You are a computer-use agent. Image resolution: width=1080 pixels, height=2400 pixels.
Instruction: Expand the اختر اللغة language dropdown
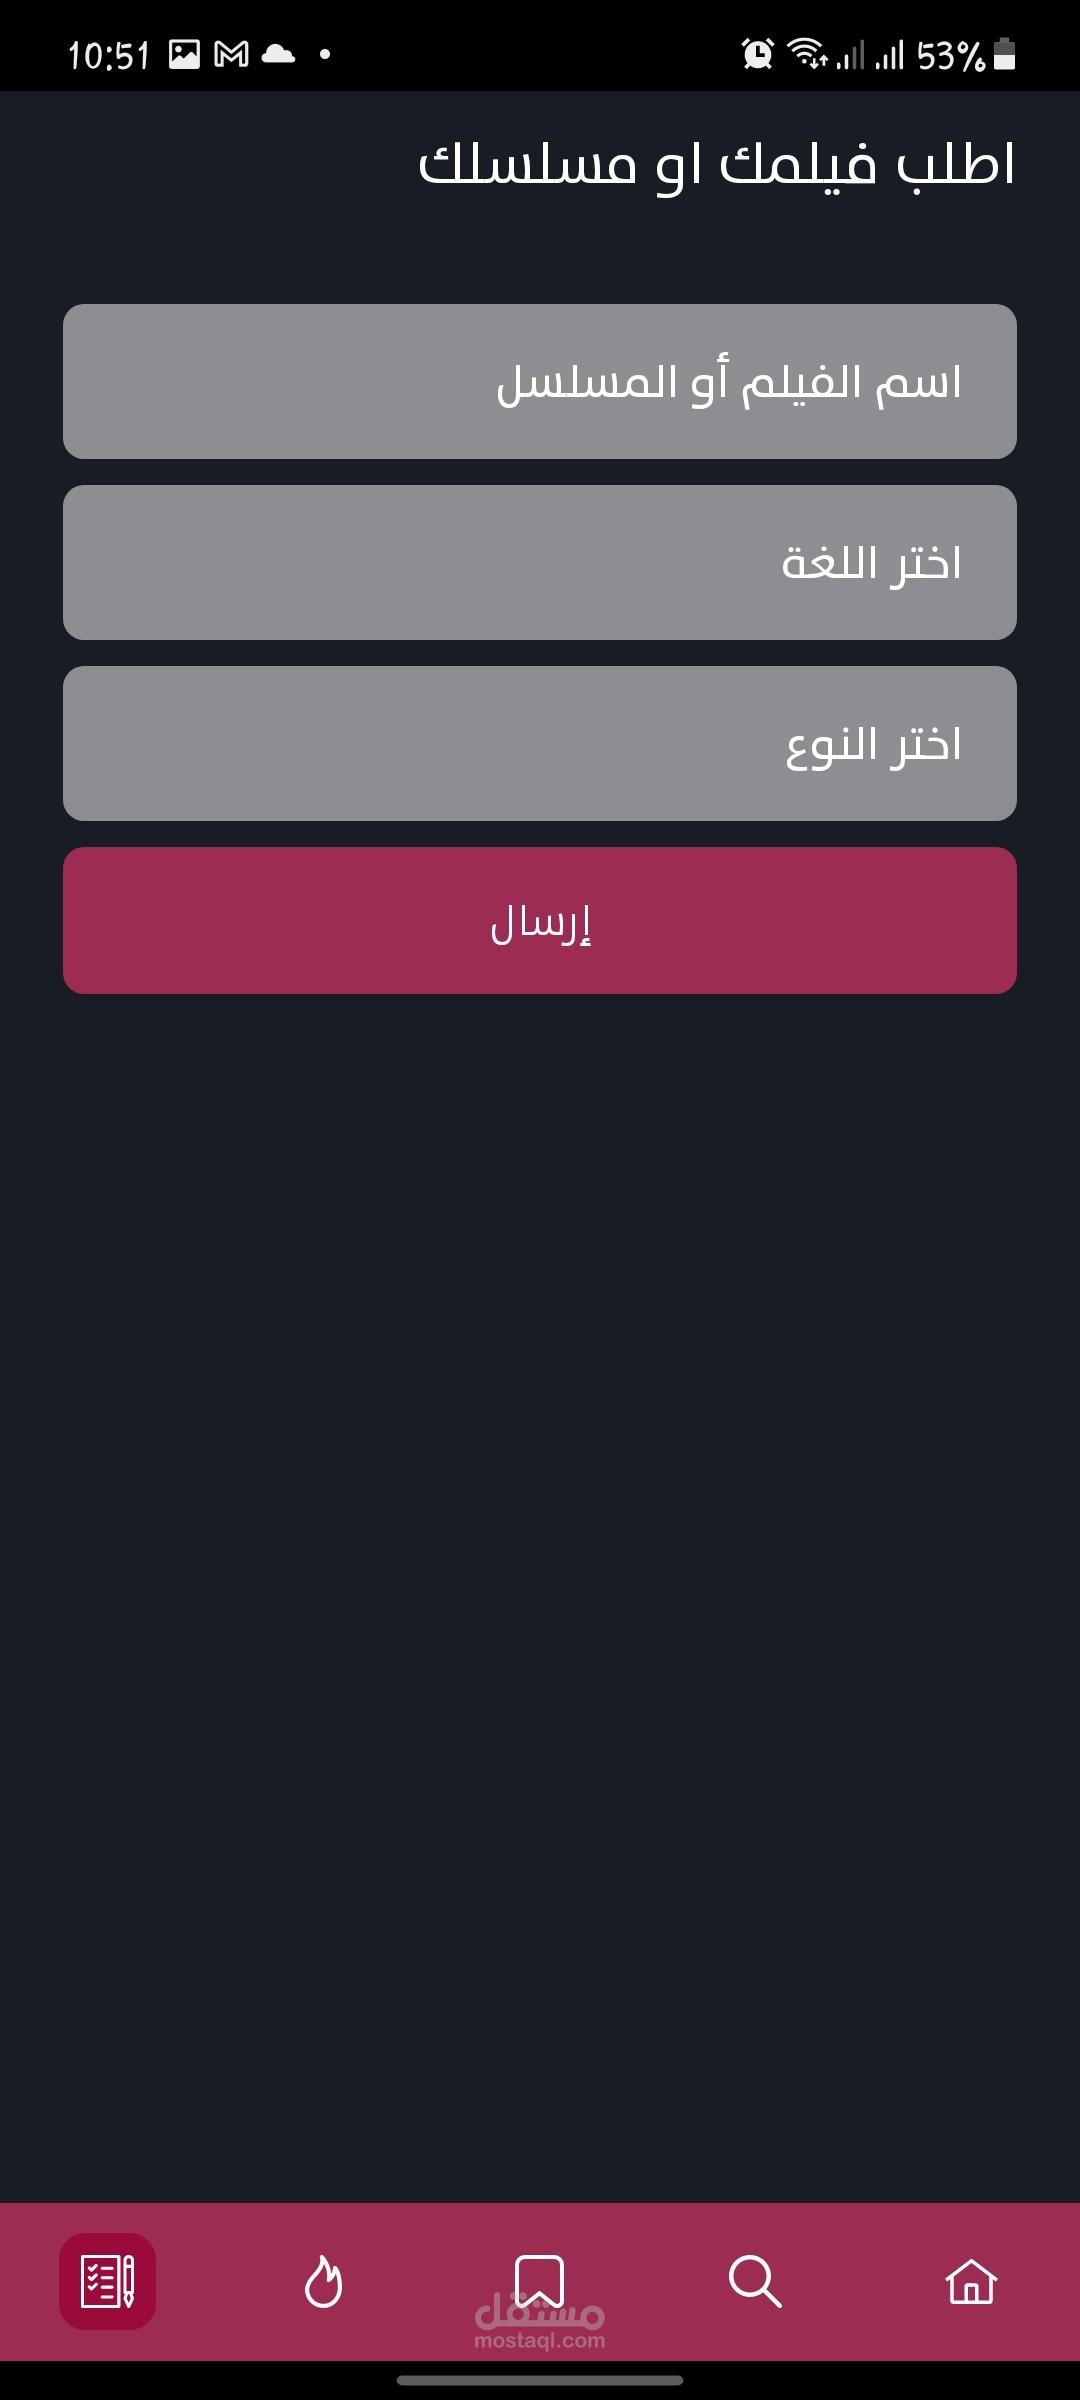click(540, 562)
